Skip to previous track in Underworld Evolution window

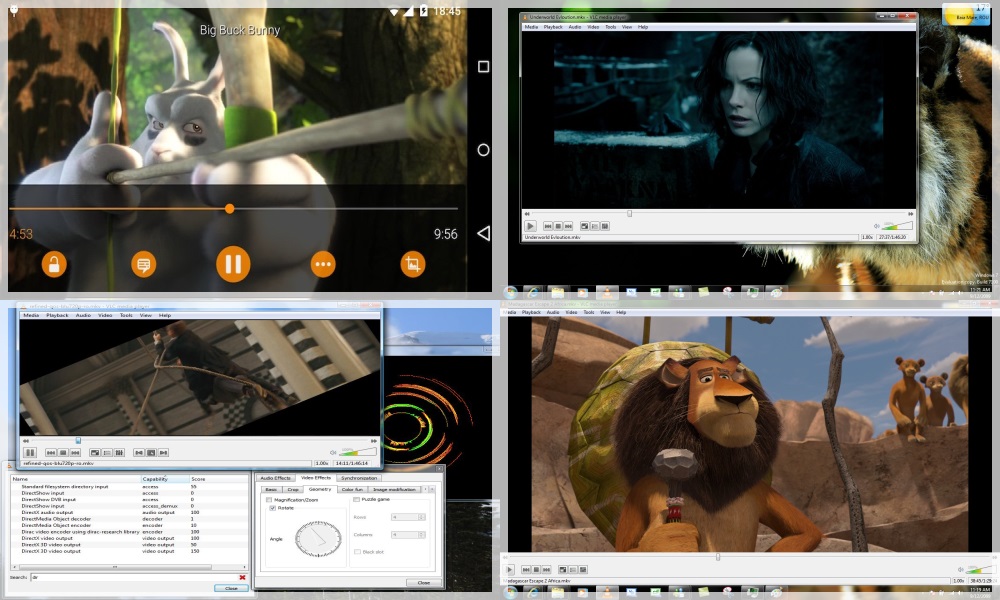(x=548, y=226)
